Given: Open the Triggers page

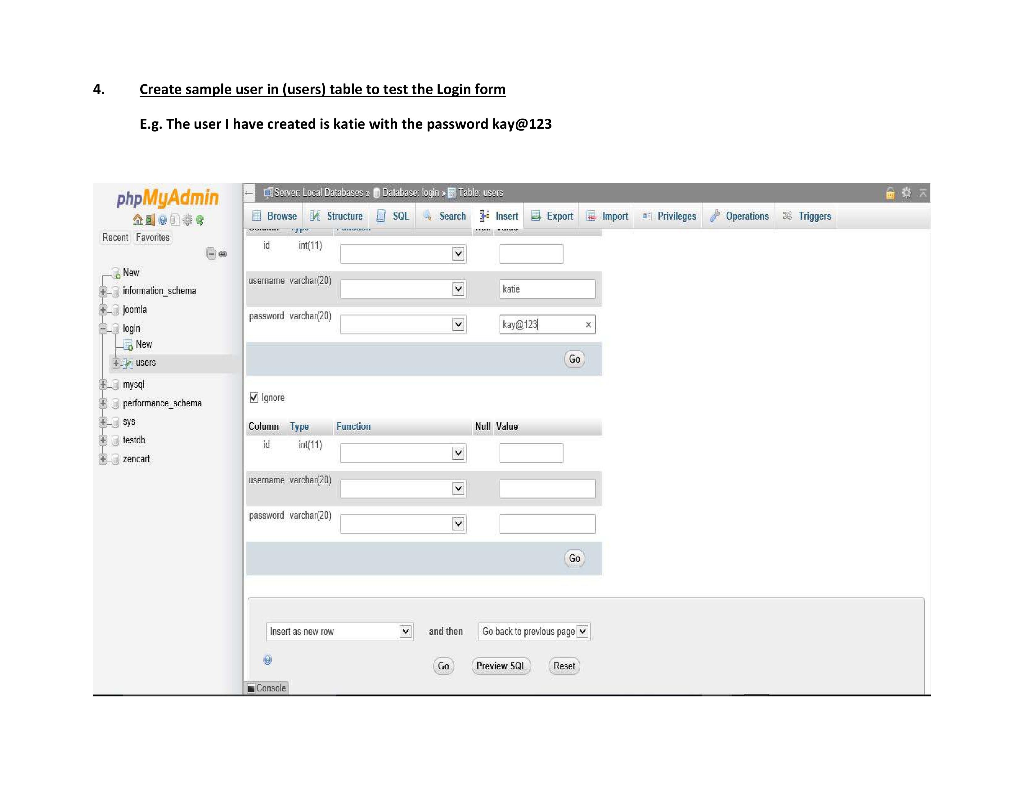Looking at the screenshot, I should pos(806,215).
